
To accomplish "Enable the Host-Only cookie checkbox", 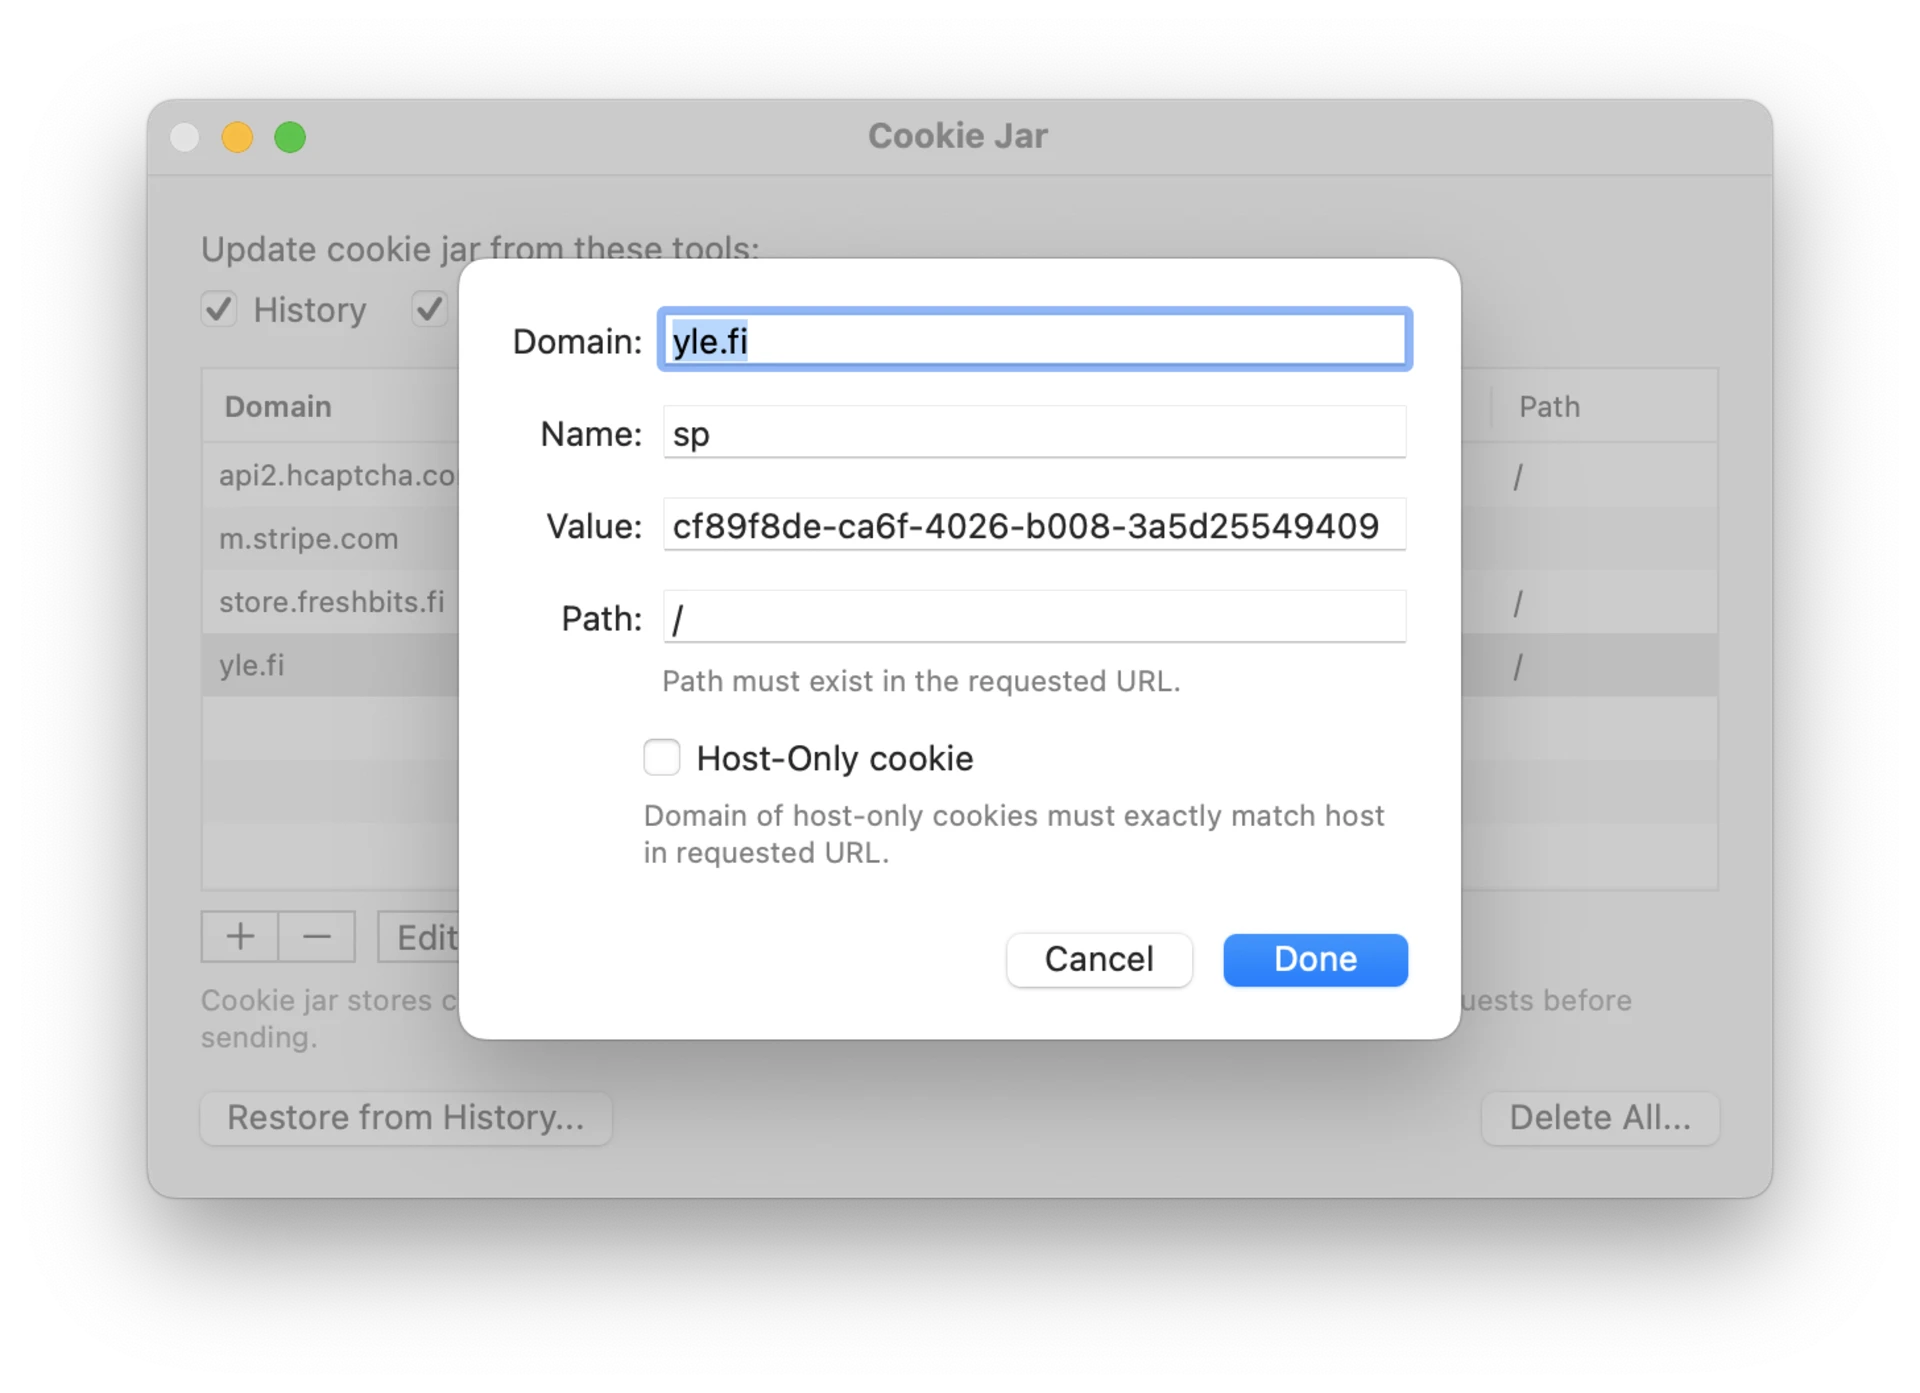I will [x=662, y=757].
